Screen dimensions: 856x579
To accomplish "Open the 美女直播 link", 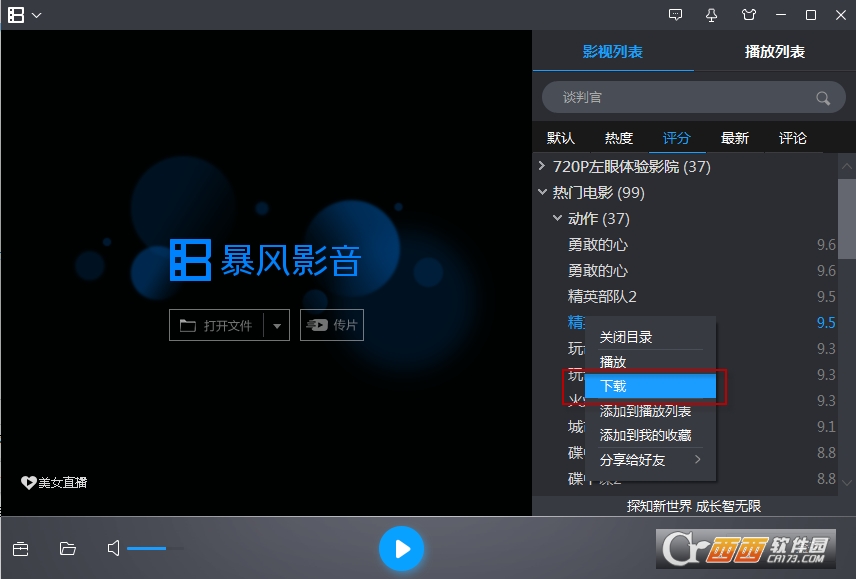I will click(x=54, y=482).
